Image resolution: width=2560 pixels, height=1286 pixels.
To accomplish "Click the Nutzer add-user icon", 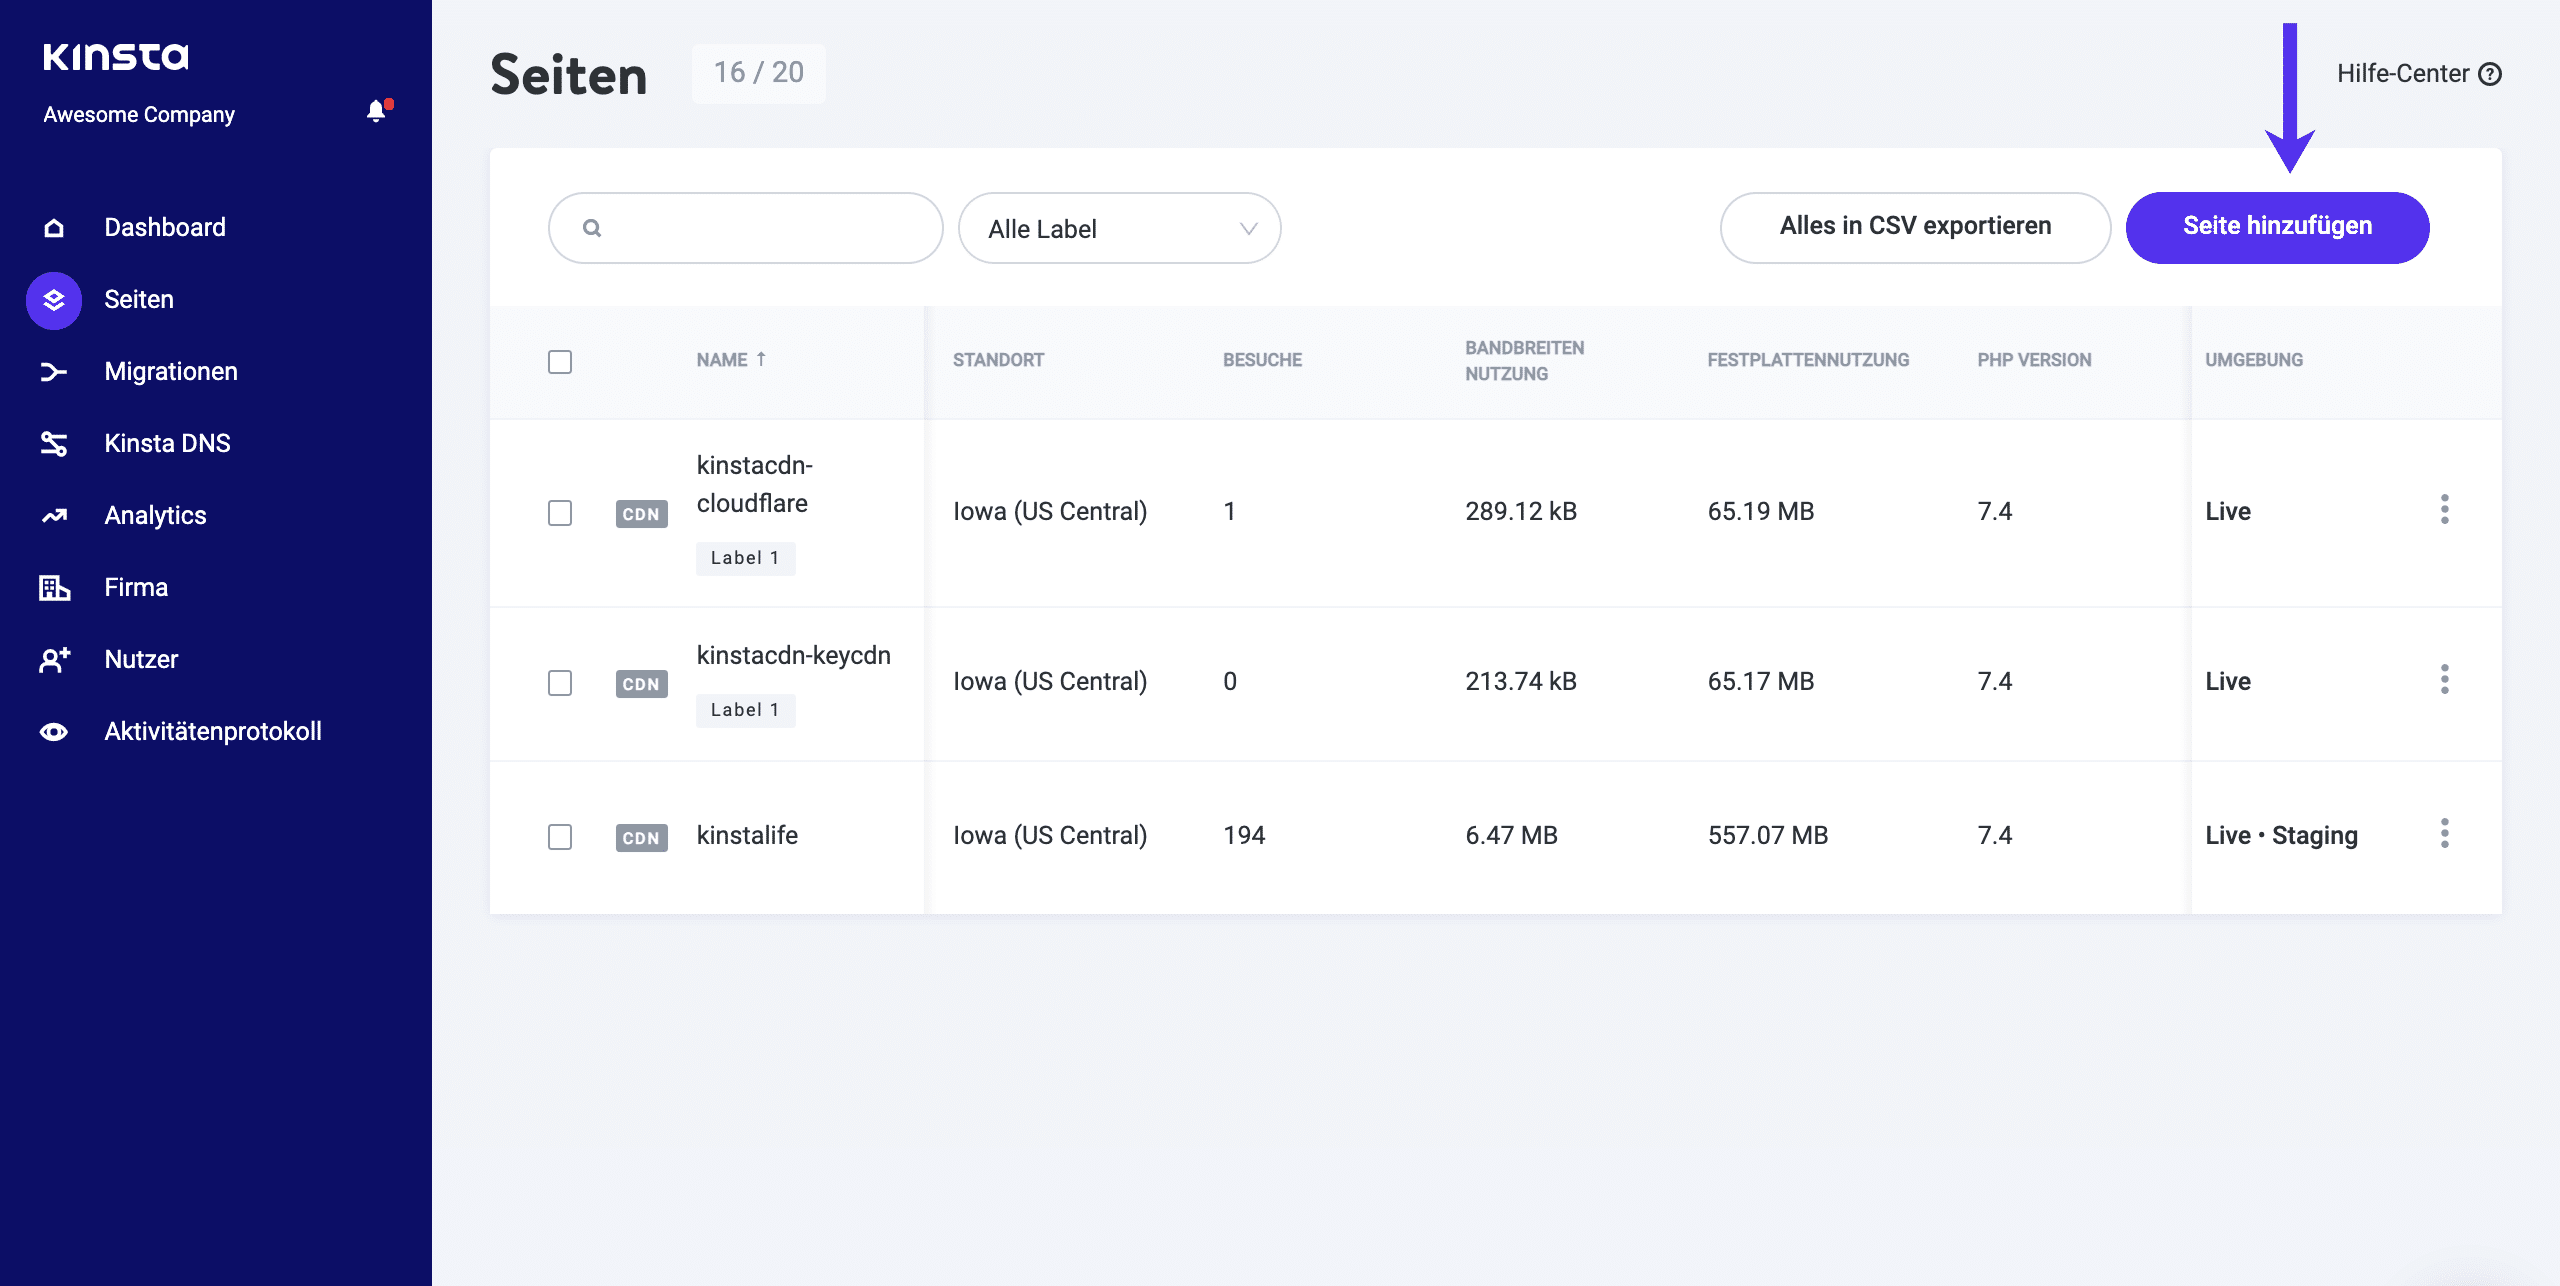I will 54,660.
